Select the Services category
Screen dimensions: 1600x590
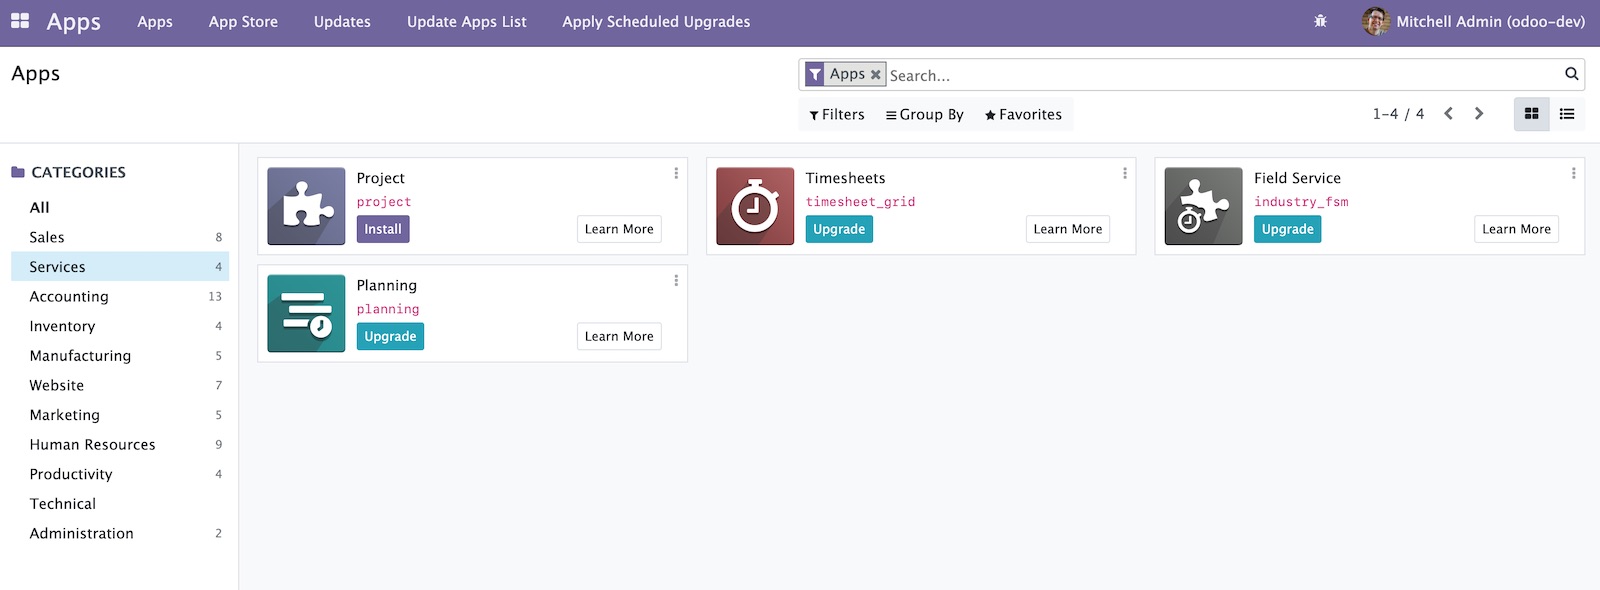pos(120,267)
